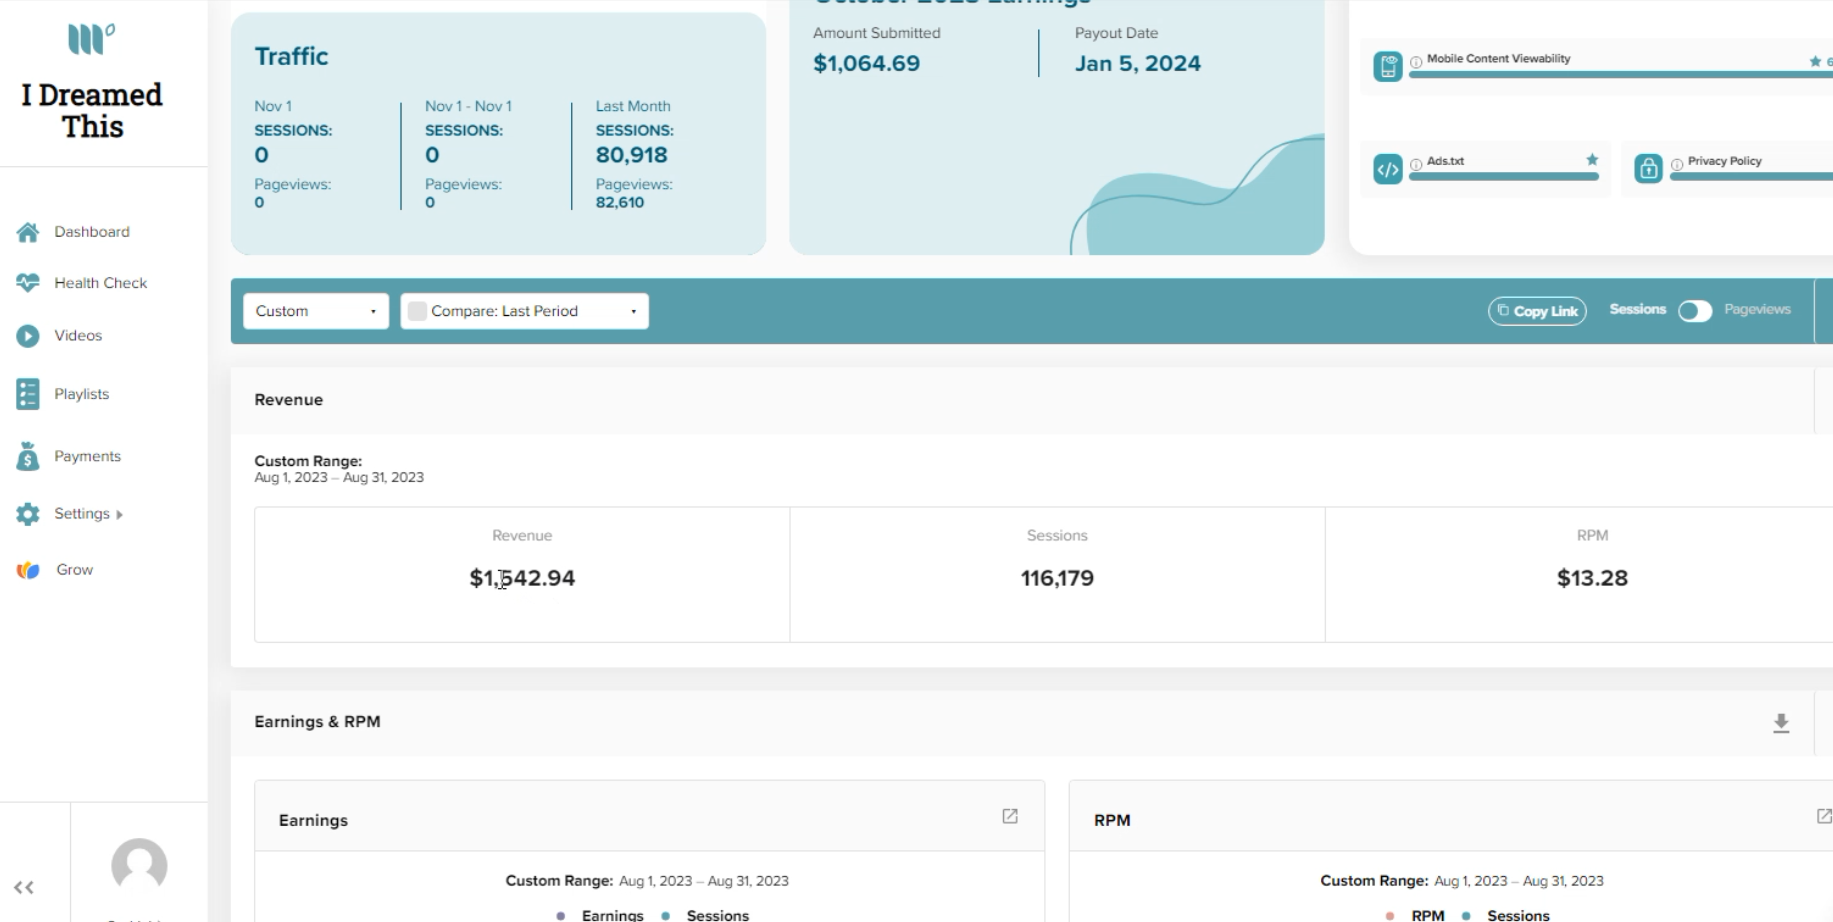
Task: Click the Mobile Content Viewability icon
Action: pos(1388,67)
